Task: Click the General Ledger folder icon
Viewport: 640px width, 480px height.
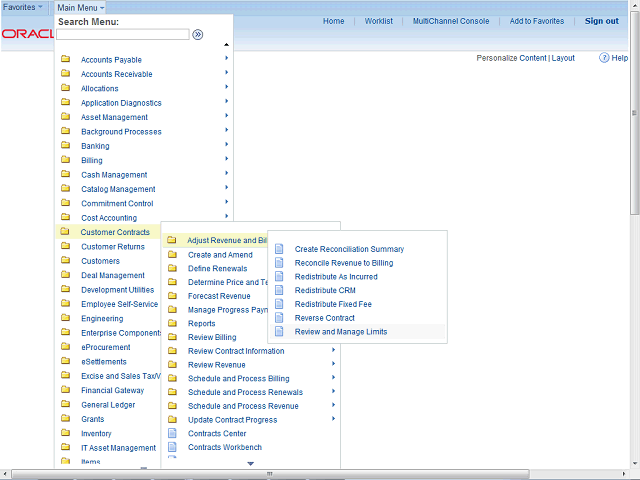Action: point(65,404)
